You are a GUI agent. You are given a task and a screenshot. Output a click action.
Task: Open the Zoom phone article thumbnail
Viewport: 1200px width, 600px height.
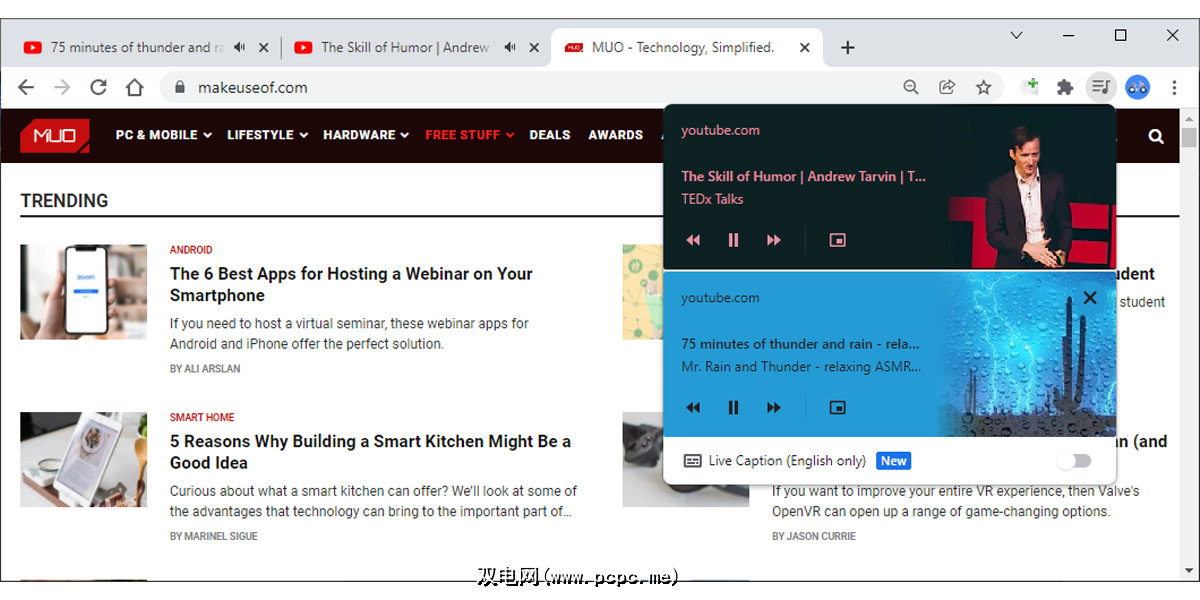click(83, 292)
